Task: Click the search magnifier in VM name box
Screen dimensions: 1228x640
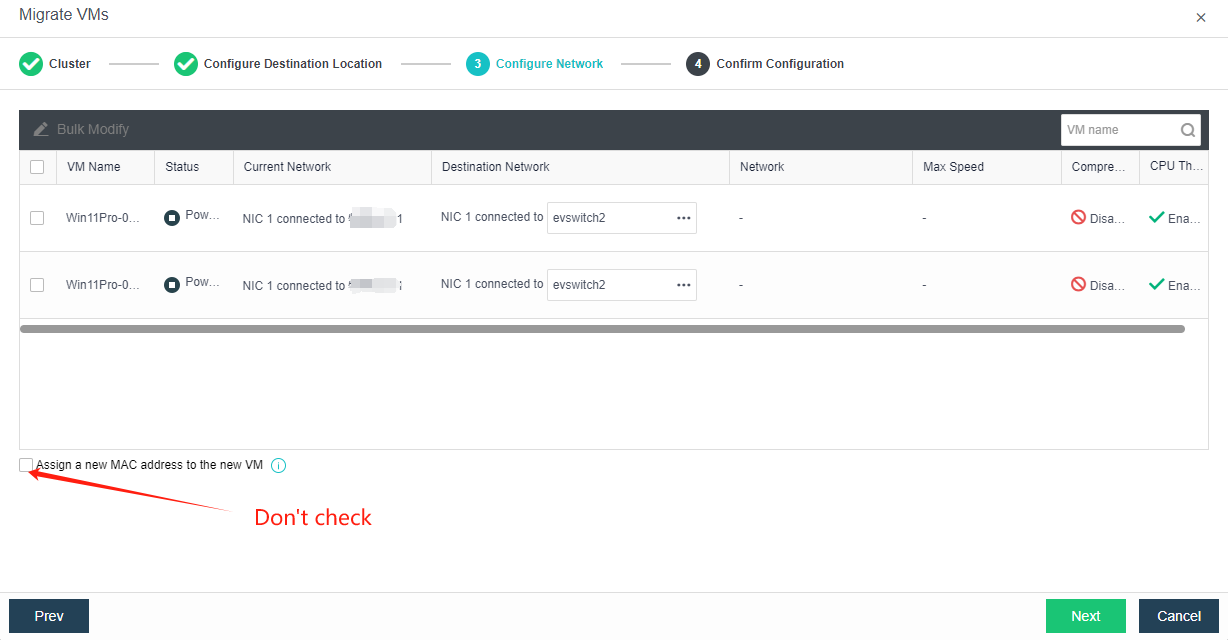Action: tap(1188, 130)
